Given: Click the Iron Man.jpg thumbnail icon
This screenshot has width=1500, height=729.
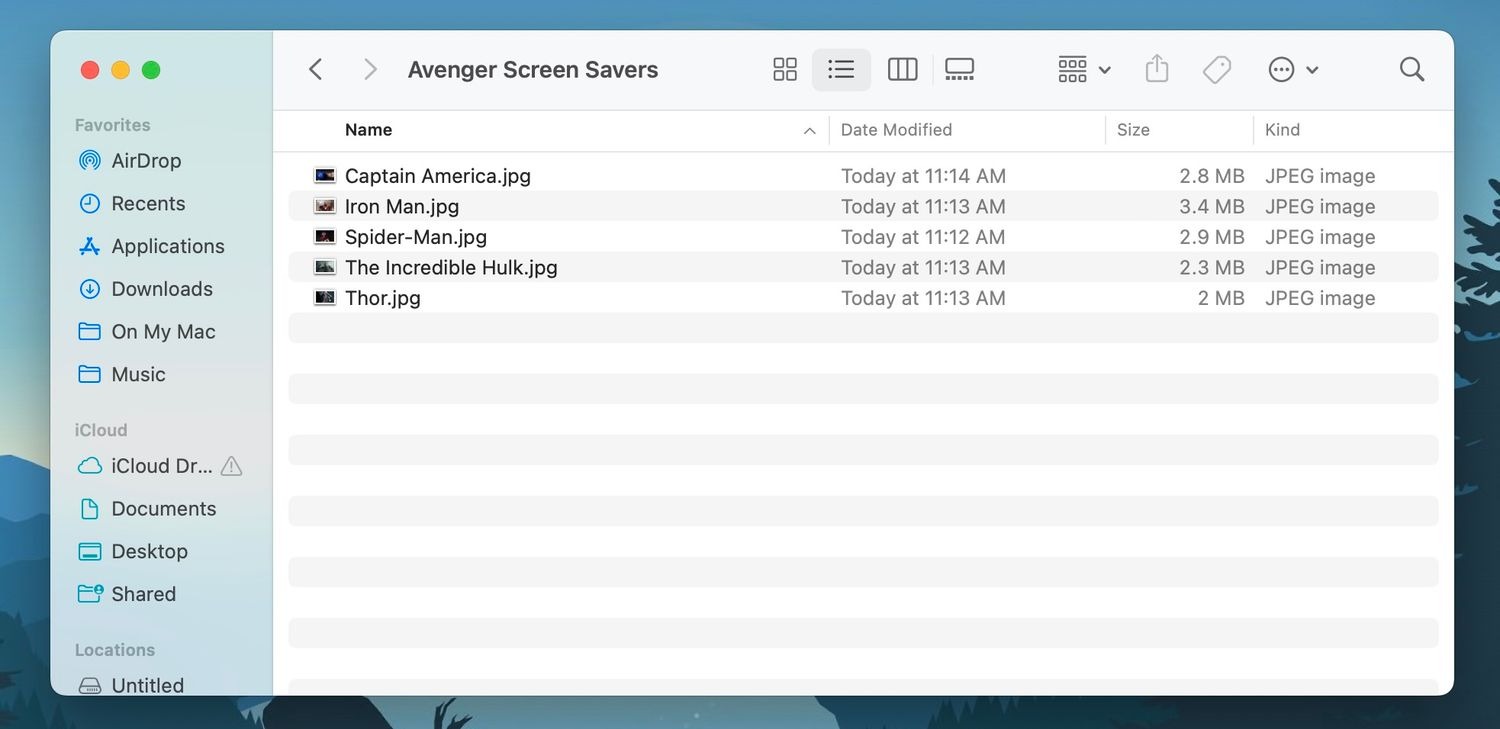Looking at the screenshot, I should coord(325,206).
